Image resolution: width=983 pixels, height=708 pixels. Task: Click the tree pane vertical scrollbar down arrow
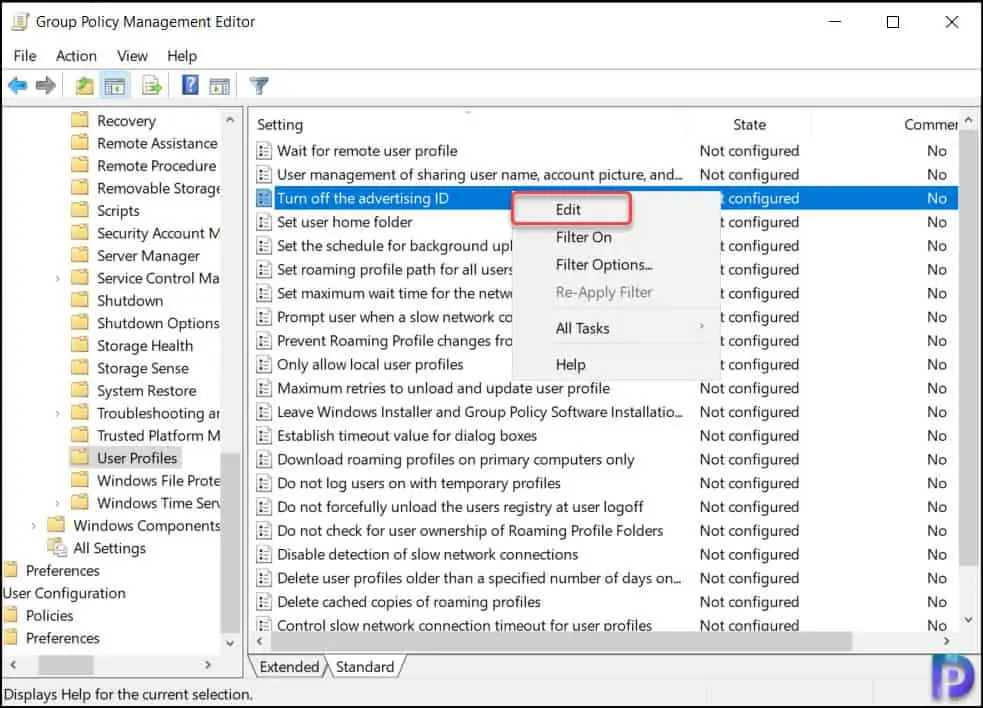(230, 643)
